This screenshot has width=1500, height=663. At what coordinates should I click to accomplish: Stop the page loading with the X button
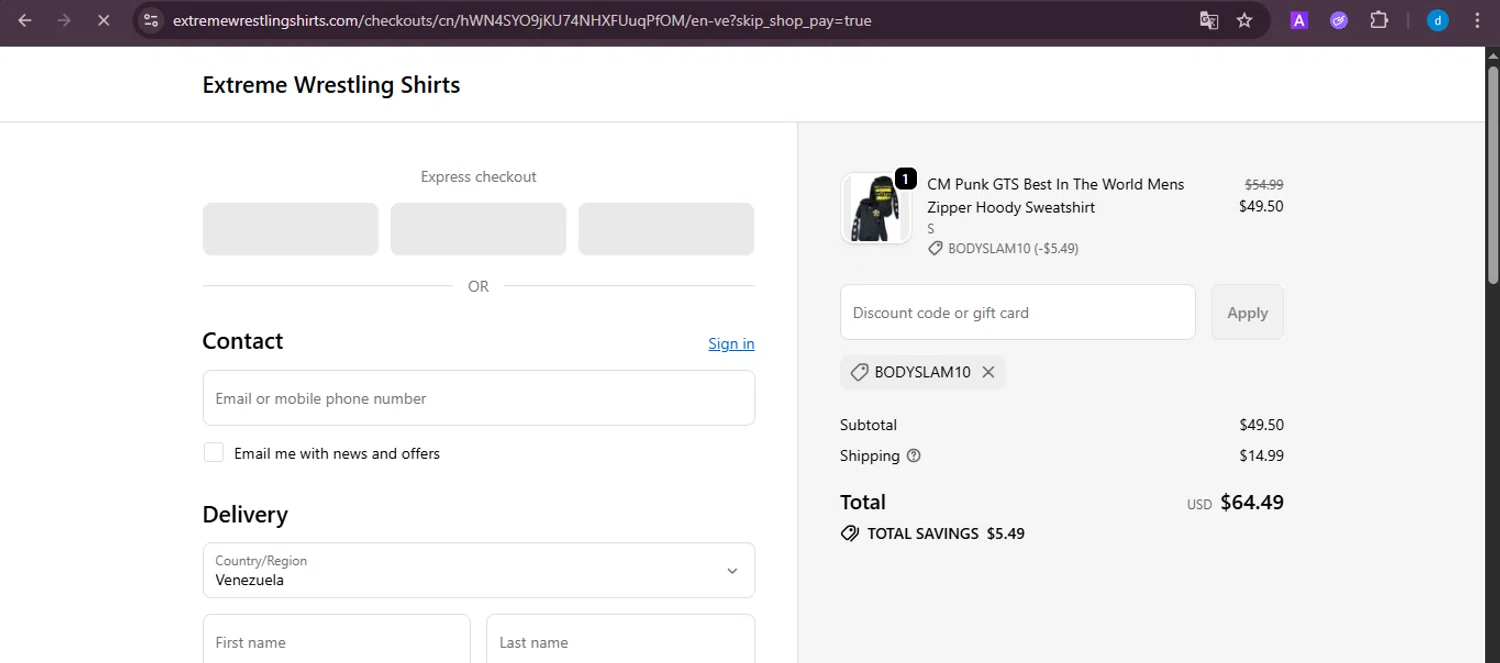point(103,20)
